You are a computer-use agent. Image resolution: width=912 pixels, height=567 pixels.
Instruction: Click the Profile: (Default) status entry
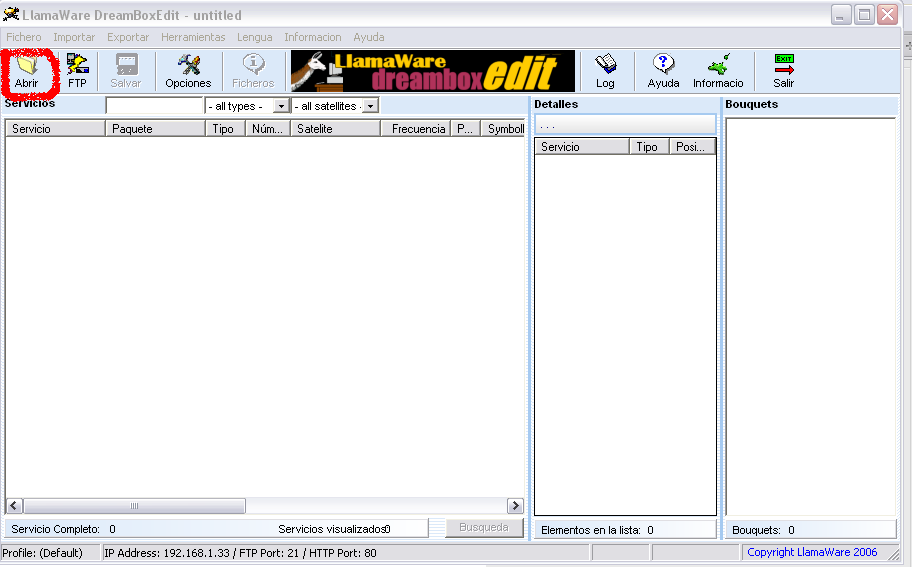(x=42, y=552)
